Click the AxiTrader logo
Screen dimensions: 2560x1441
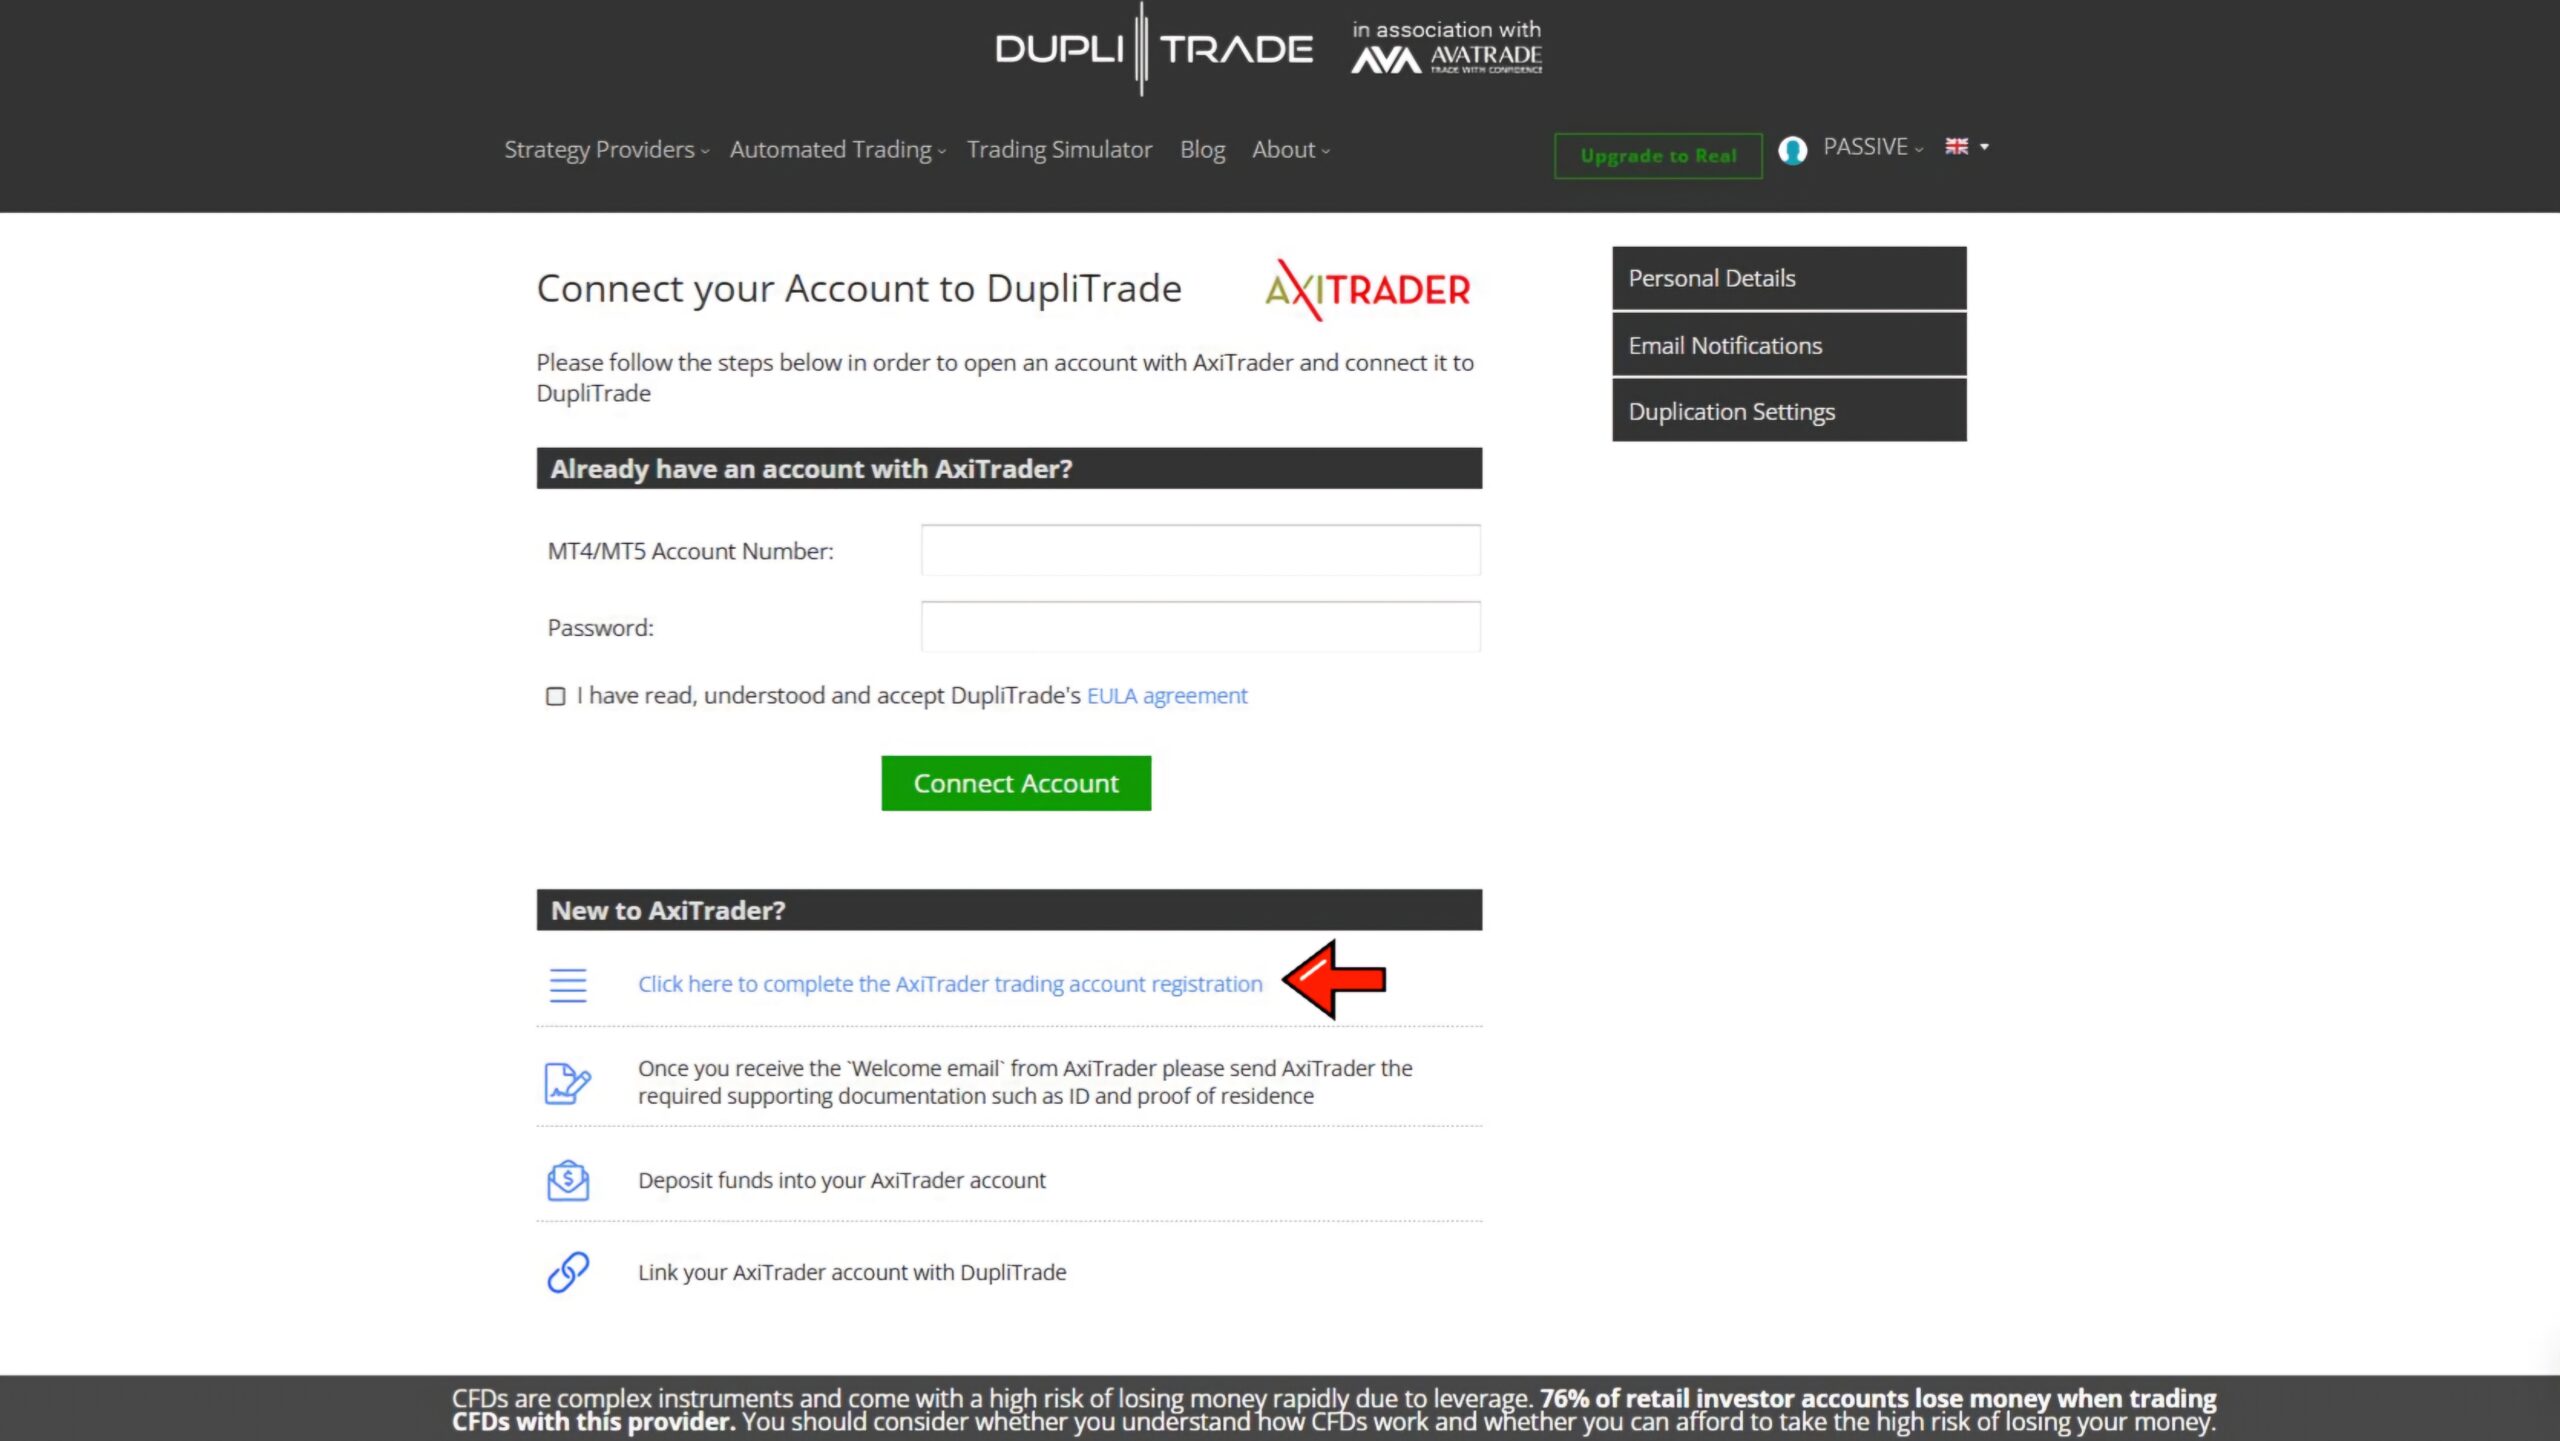tap(1367, 290)
